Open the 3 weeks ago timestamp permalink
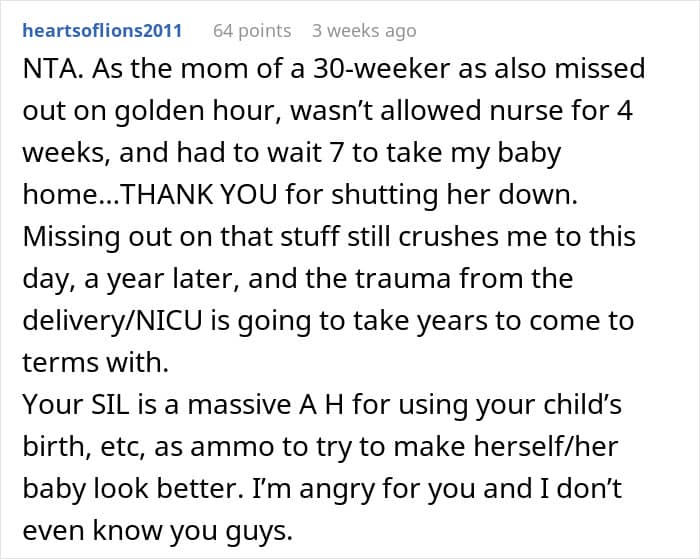This screenshot has height=559, width=700. pos(364,31)
